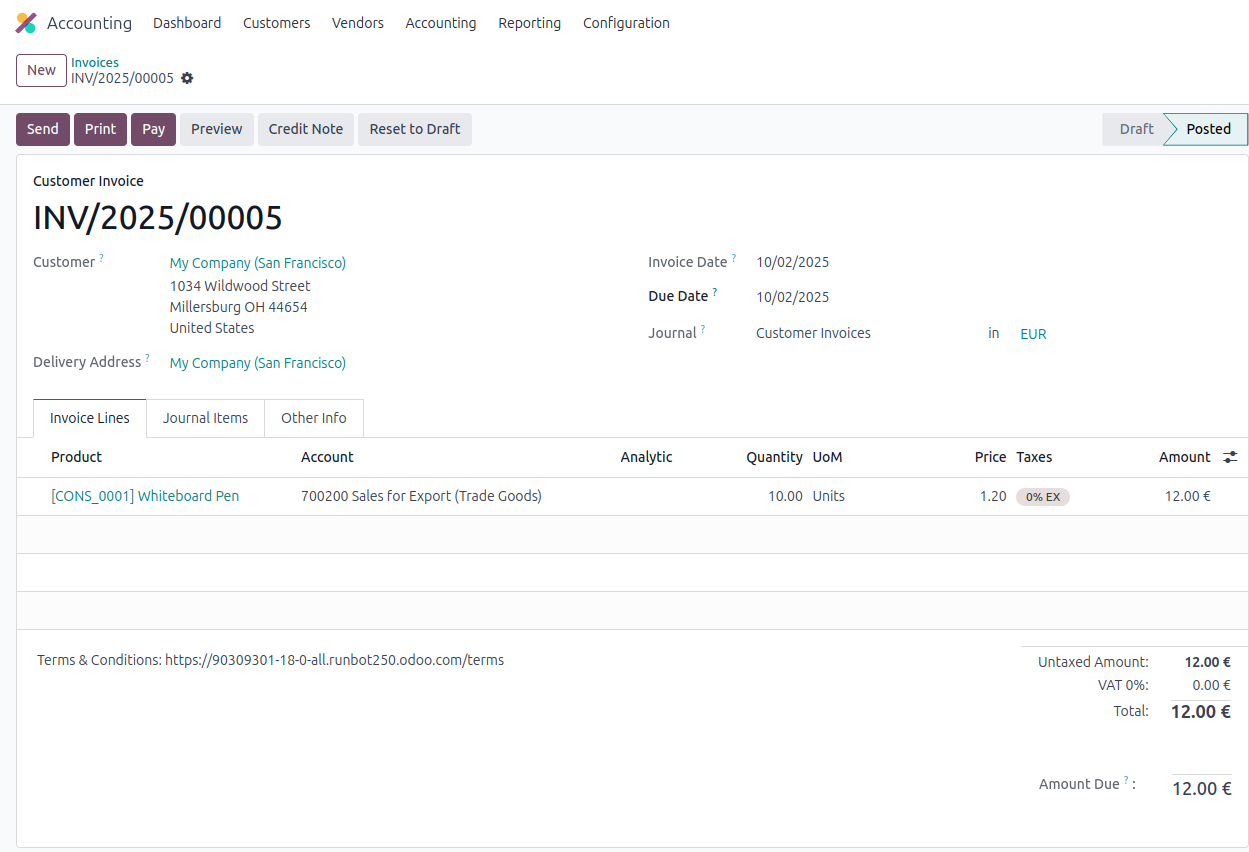1249x852 pixels.
Task: Click the Total value 12.00 €
Action: pyautogui.click(x=1201, y=712)
